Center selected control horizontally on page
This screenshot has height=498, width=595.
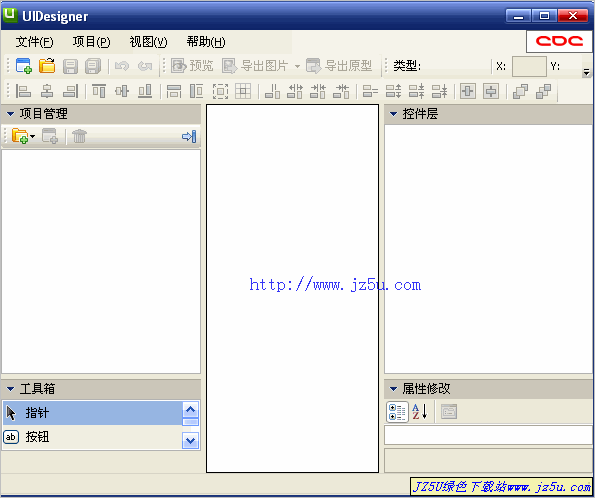(x=468, y=91)
